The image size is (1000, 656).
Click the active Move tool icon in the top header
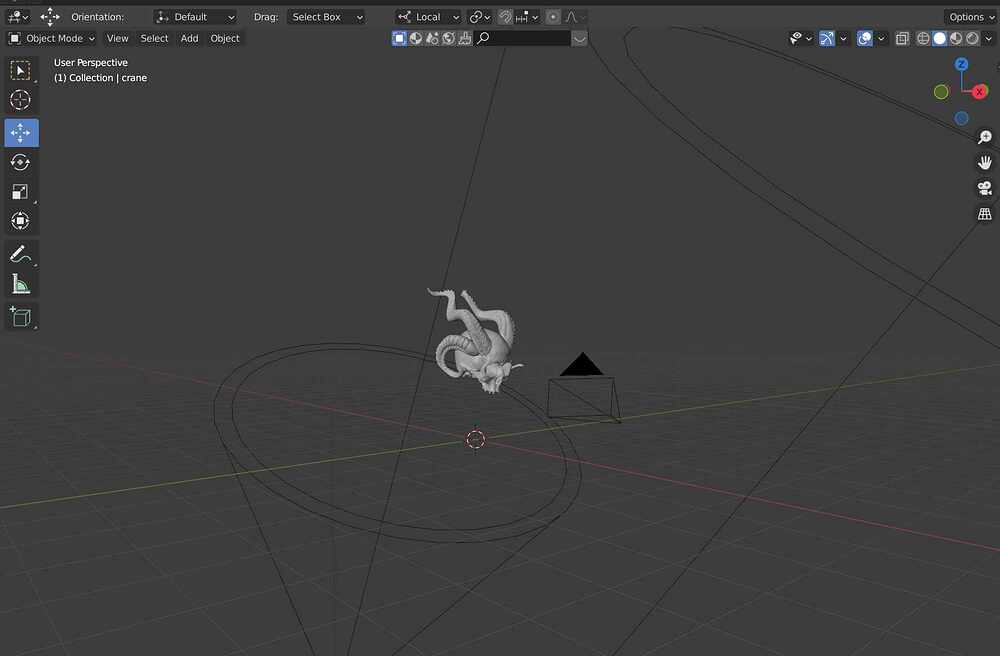[x=50, y=17]
